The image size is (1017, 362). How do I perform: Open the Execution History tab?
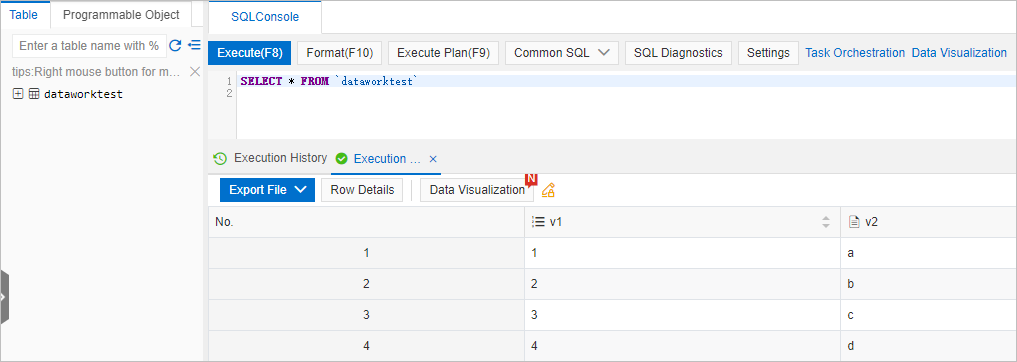click(280, 158)
